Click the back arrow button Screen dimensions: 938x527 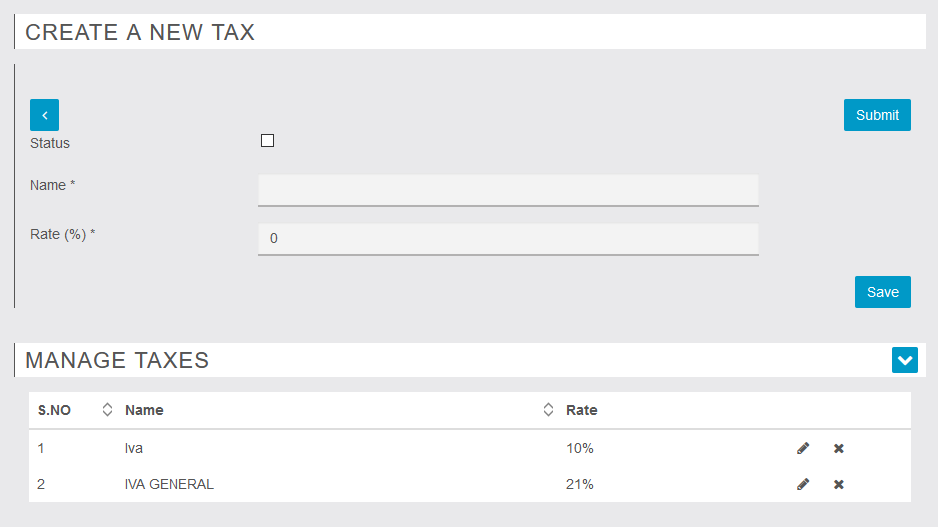click(x=44, y=115)
